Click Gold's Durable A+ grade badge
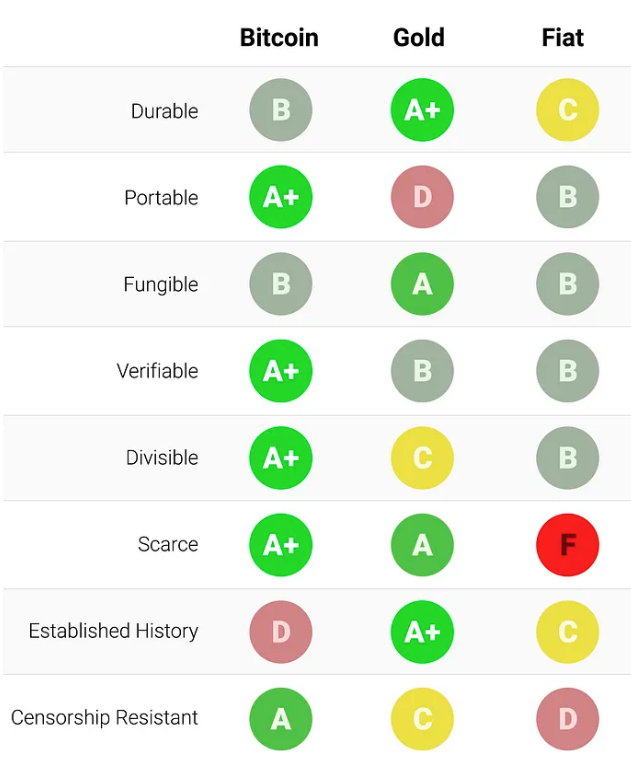Viewport: 631px width, 769px height. 422,110
